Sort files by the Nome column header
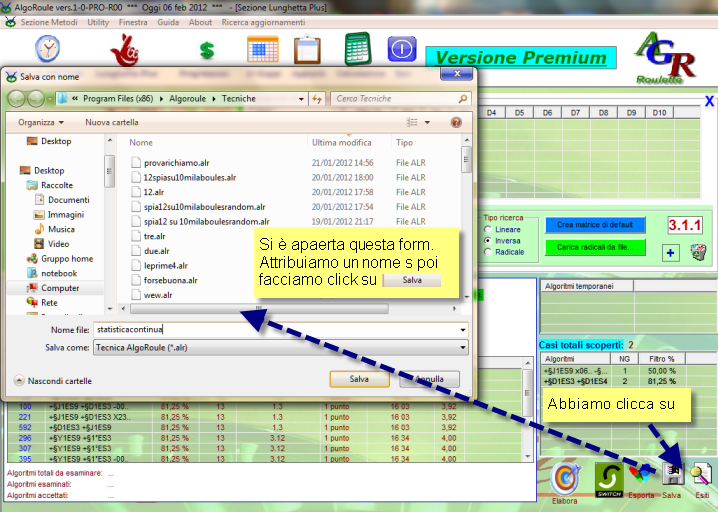 coord(141,142)
